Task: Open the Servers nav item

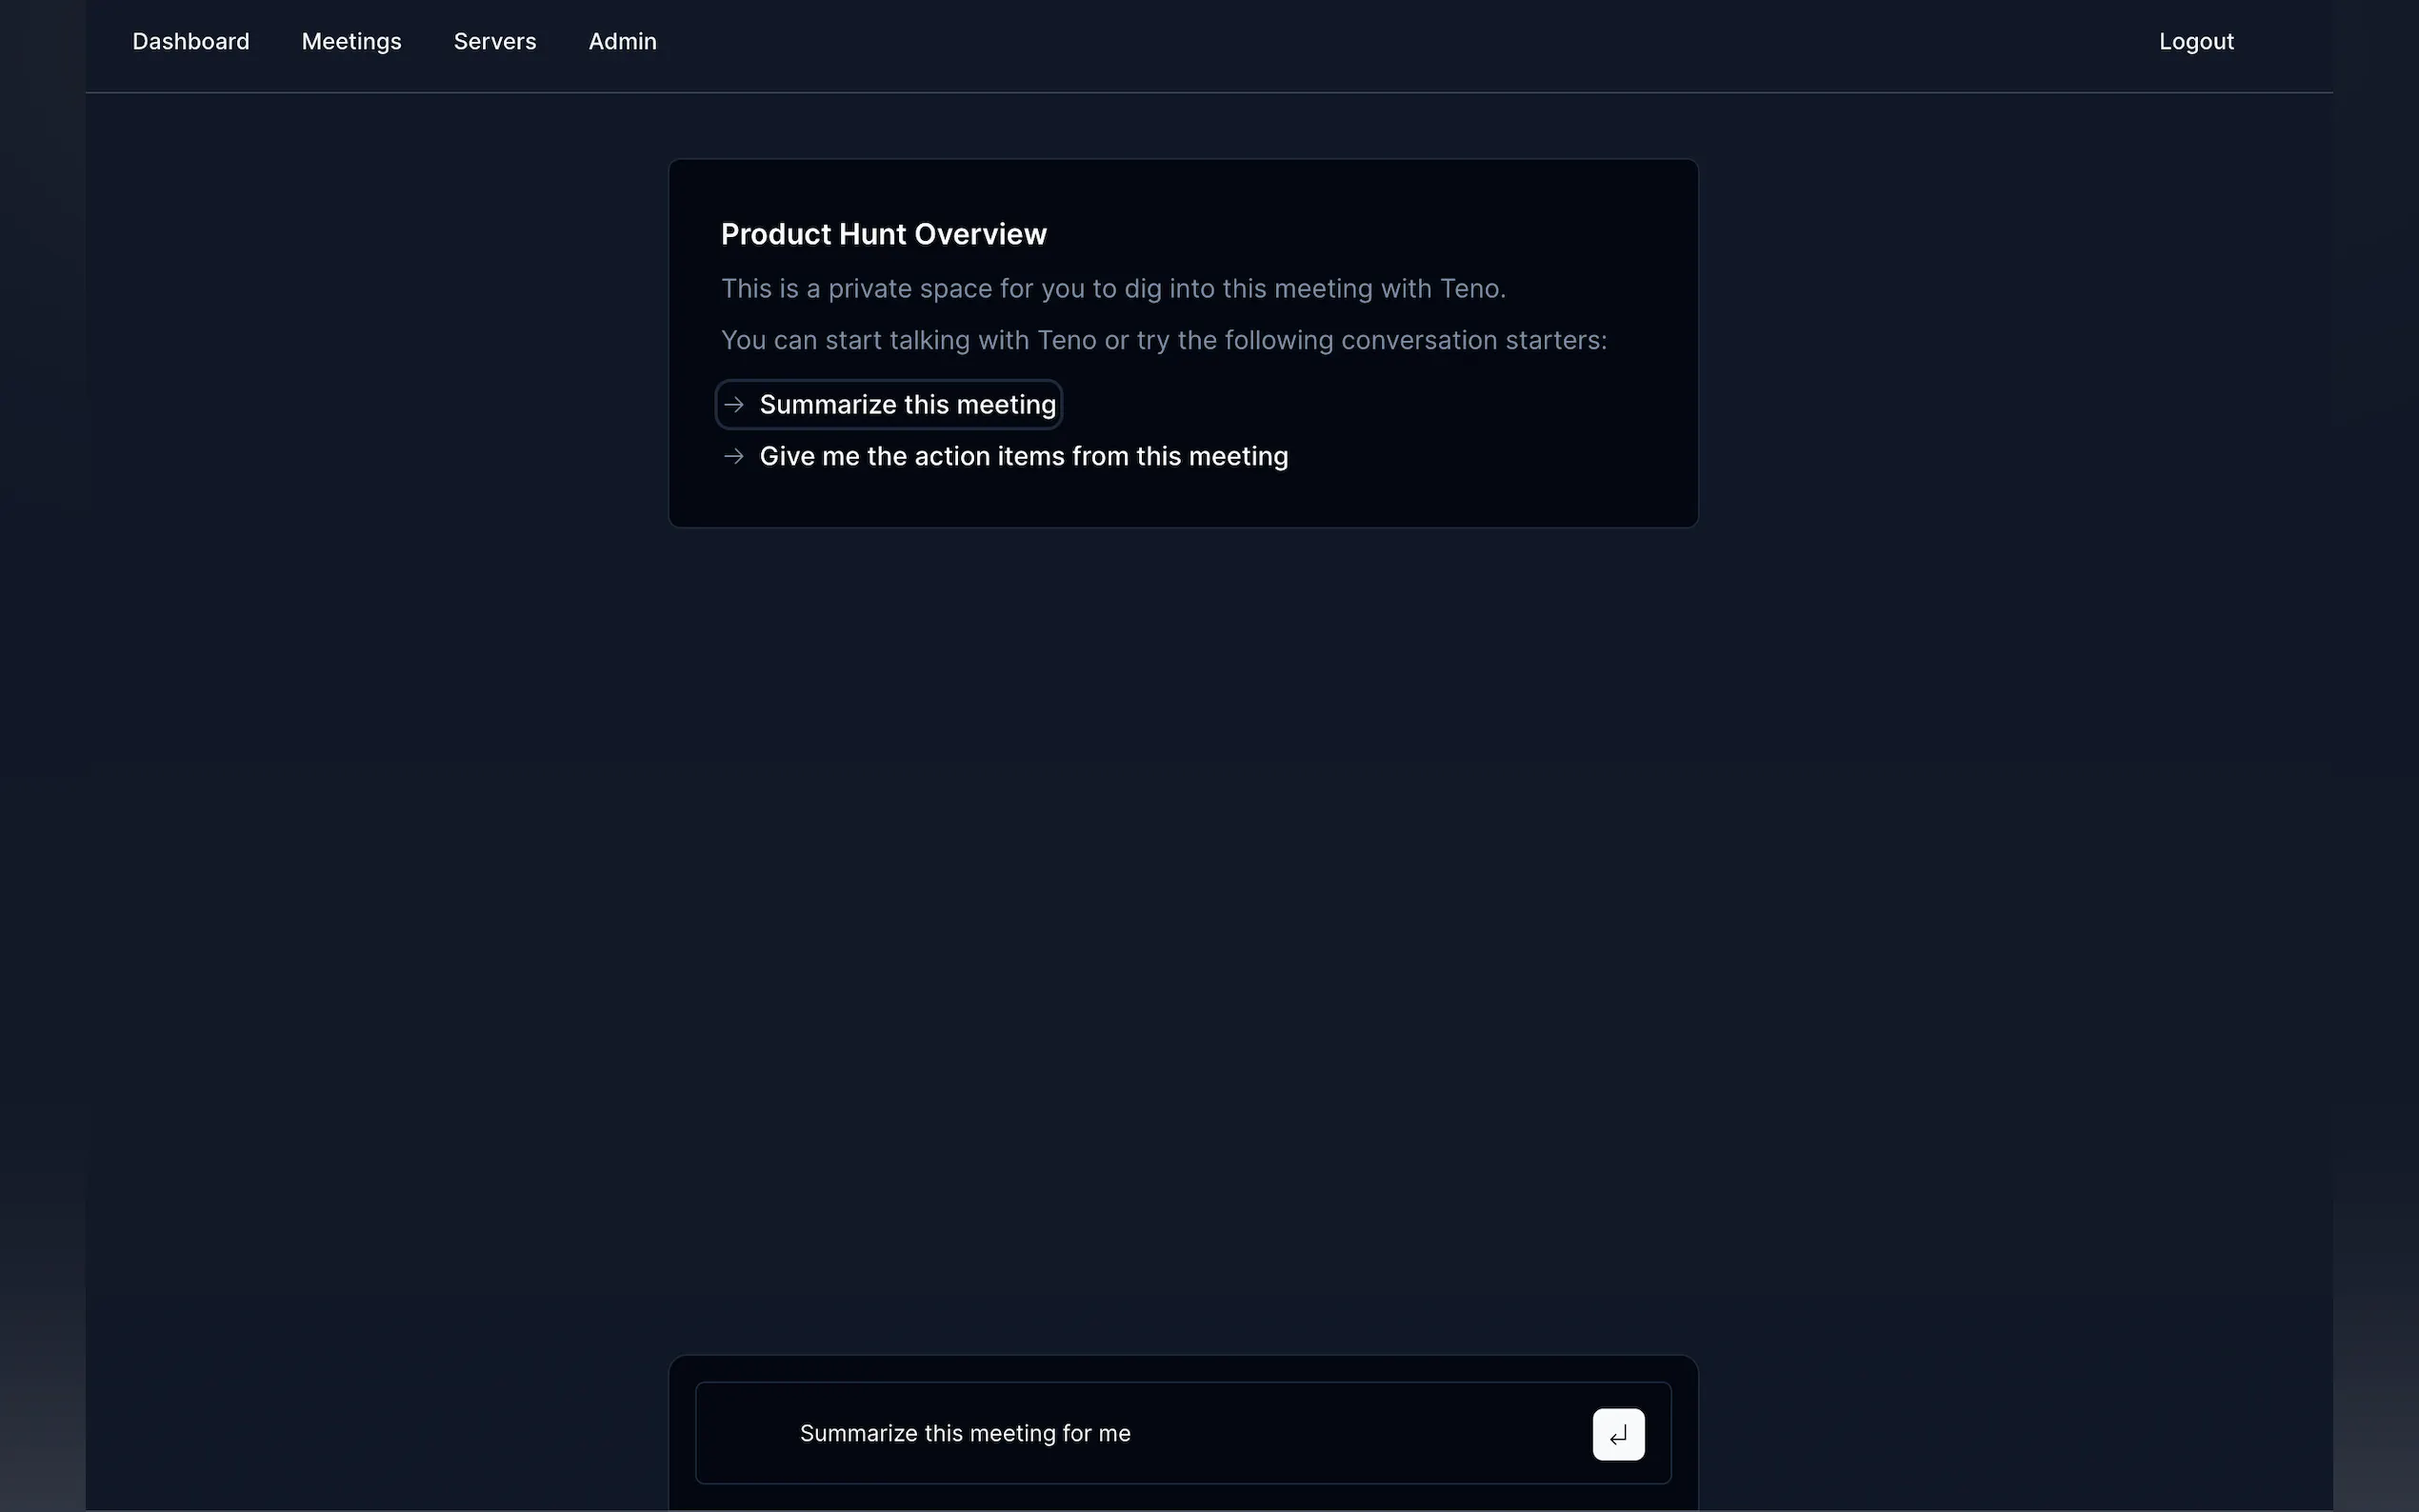Action: click(x=494, y=42)
